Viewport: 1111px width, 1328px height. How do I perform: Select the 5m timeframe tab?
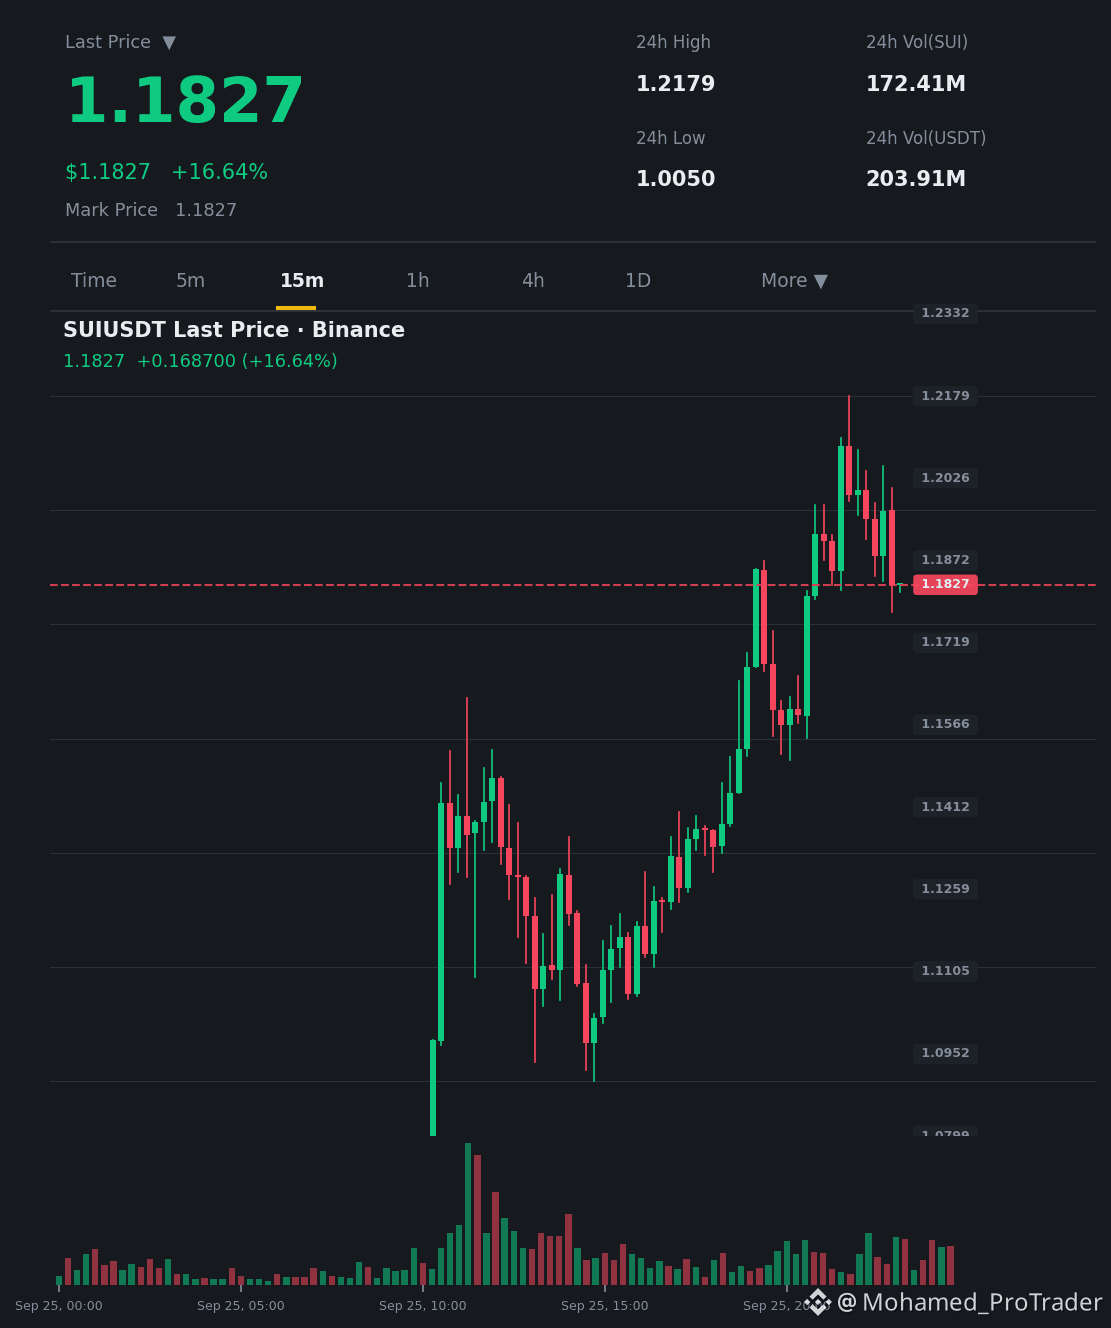pyautogui.click(x=190, y=281)
